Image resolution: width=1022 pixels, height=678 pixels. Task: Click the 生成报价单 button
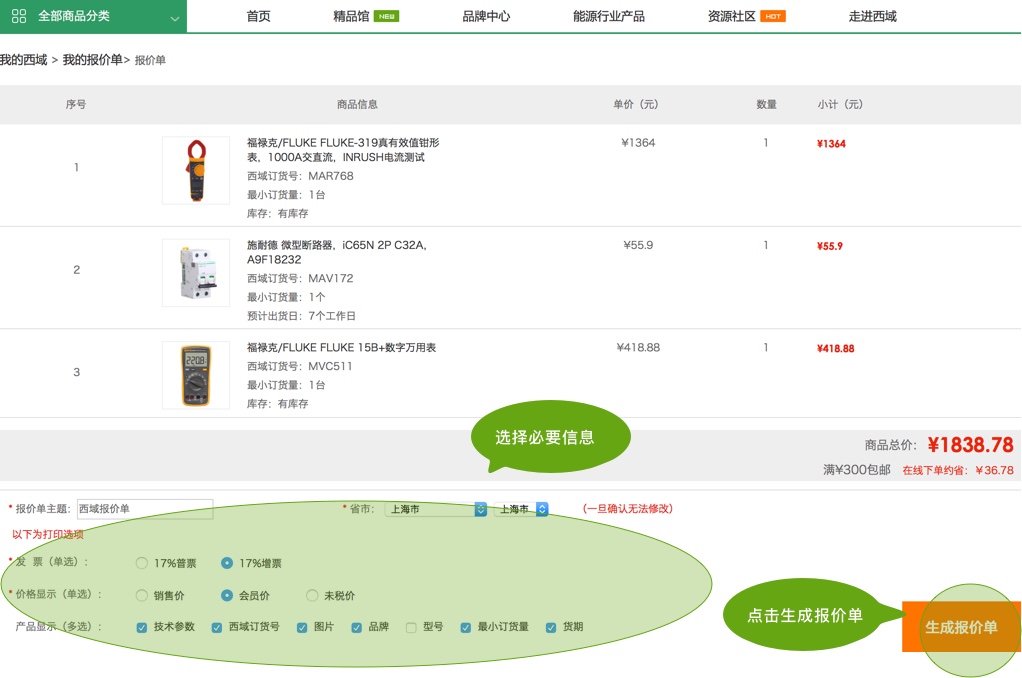coord(960,627)
